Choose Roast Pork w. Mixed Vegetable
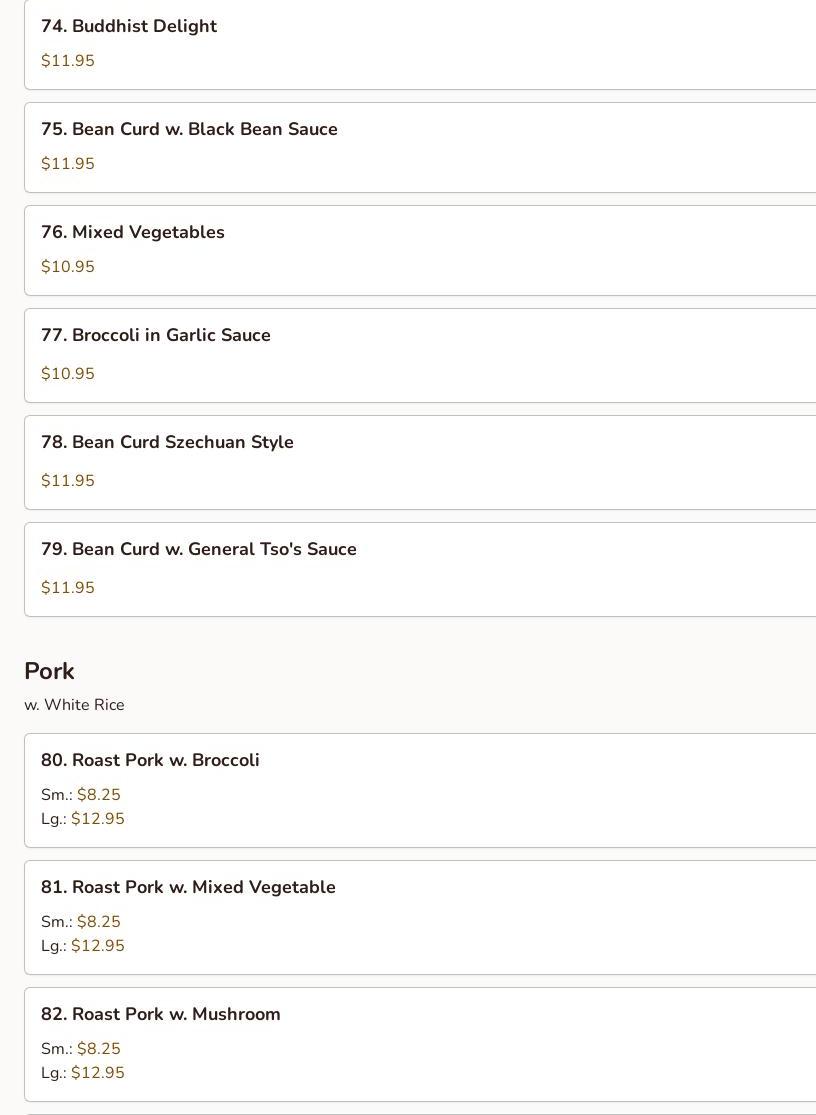 [188, 888]
